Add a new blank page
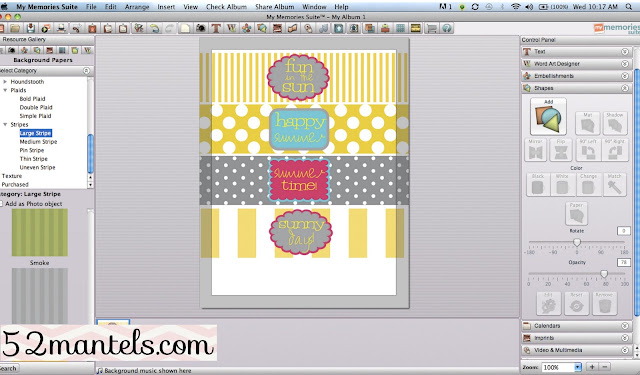The height and width of the screenshot is (375, 640). [x=185, y=28]
